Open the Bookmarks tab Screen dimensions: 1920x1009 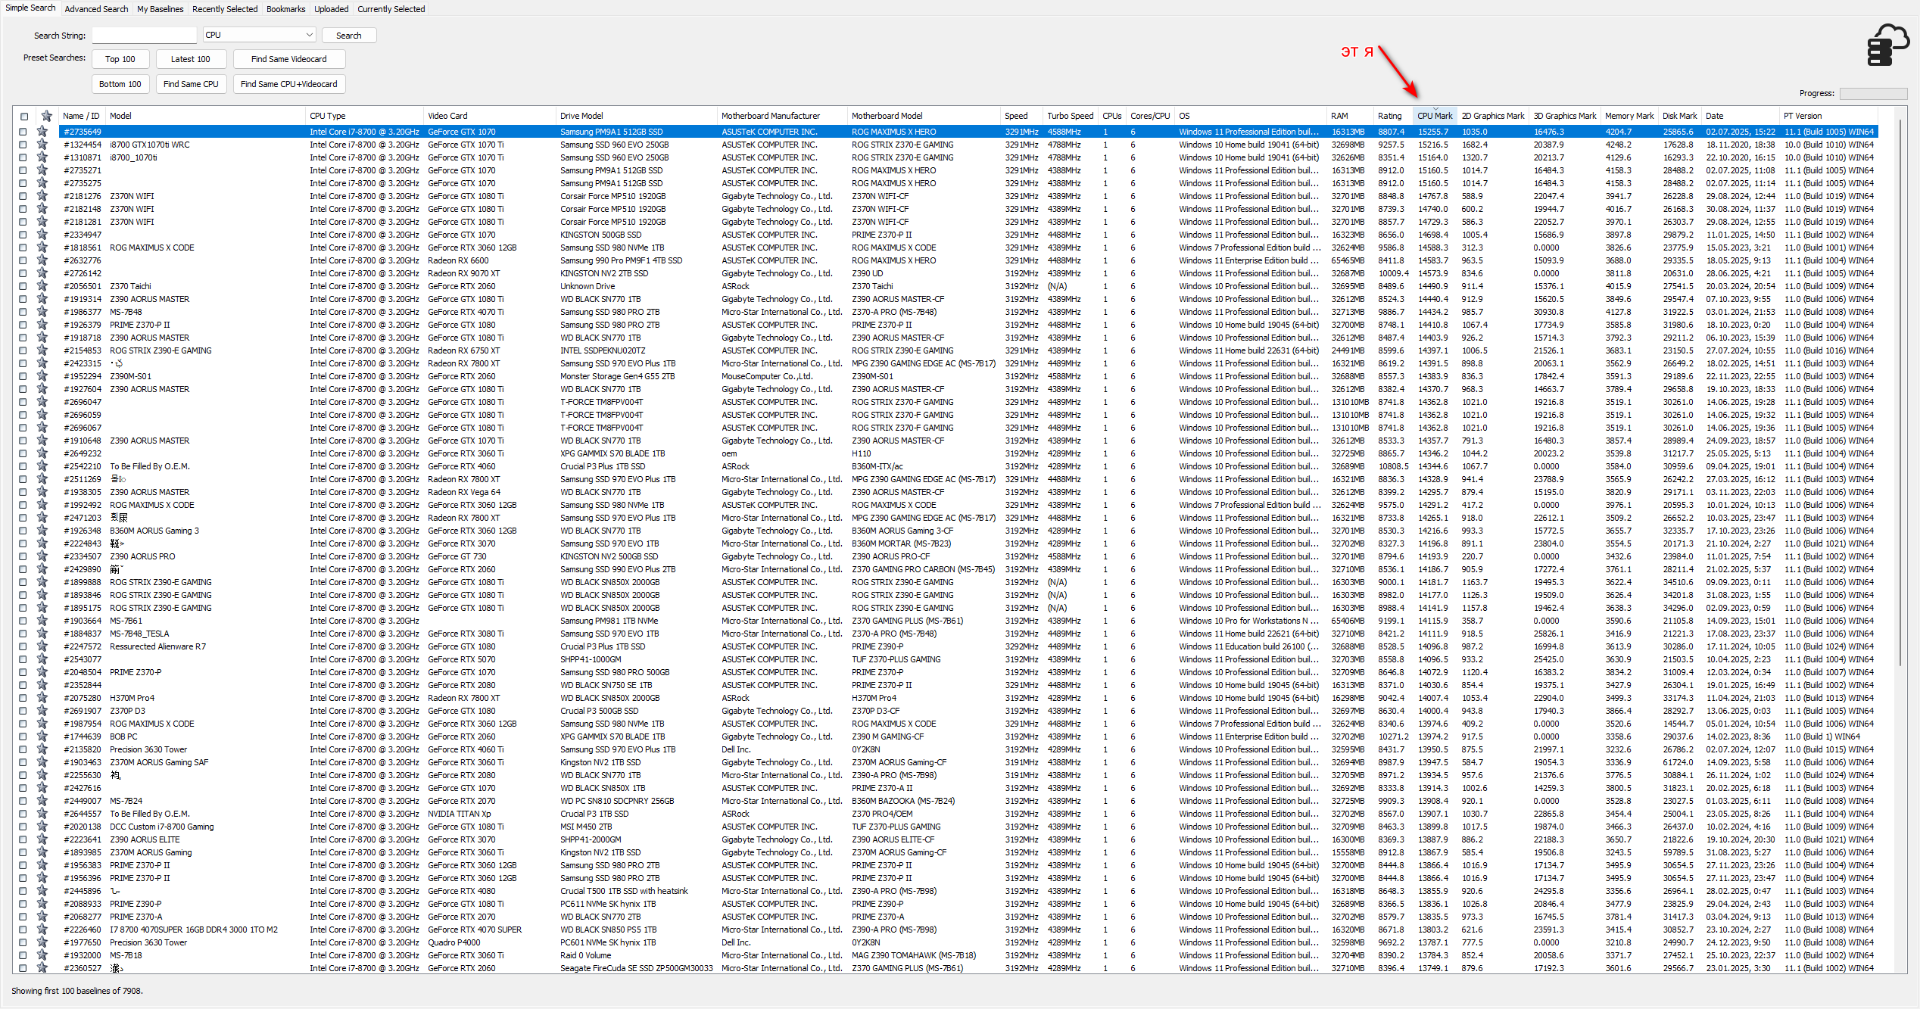[x=285, y=9]
